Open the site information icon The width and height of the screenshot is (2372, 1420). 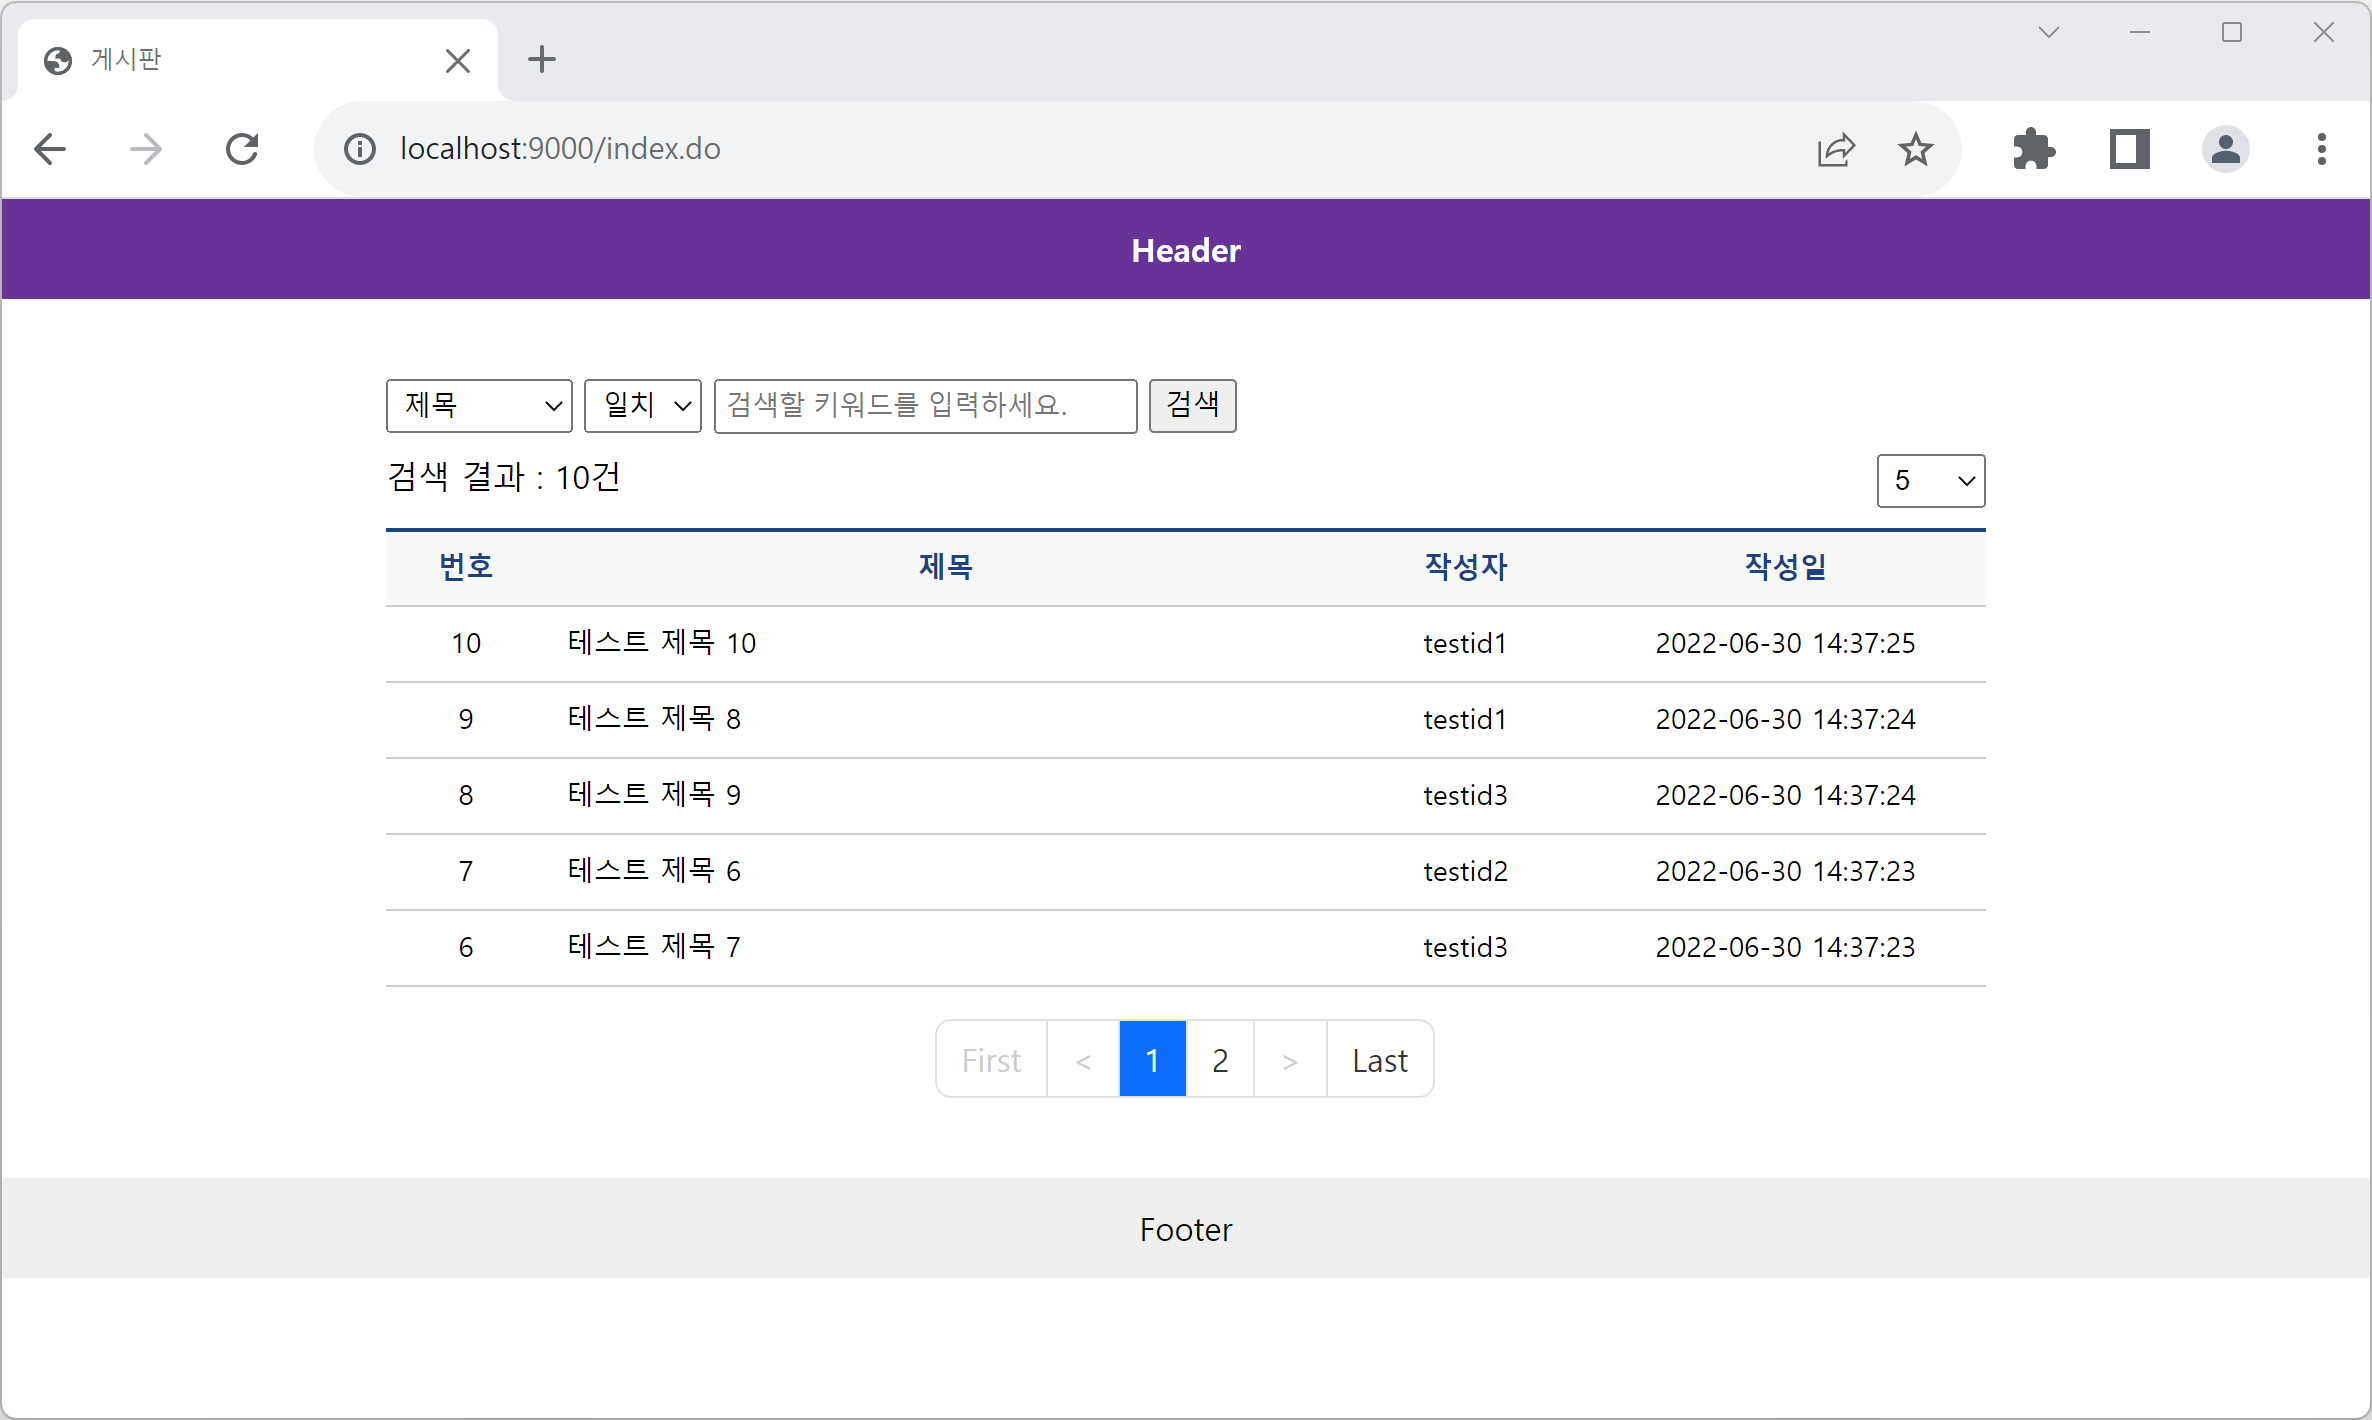coord(360,150)
